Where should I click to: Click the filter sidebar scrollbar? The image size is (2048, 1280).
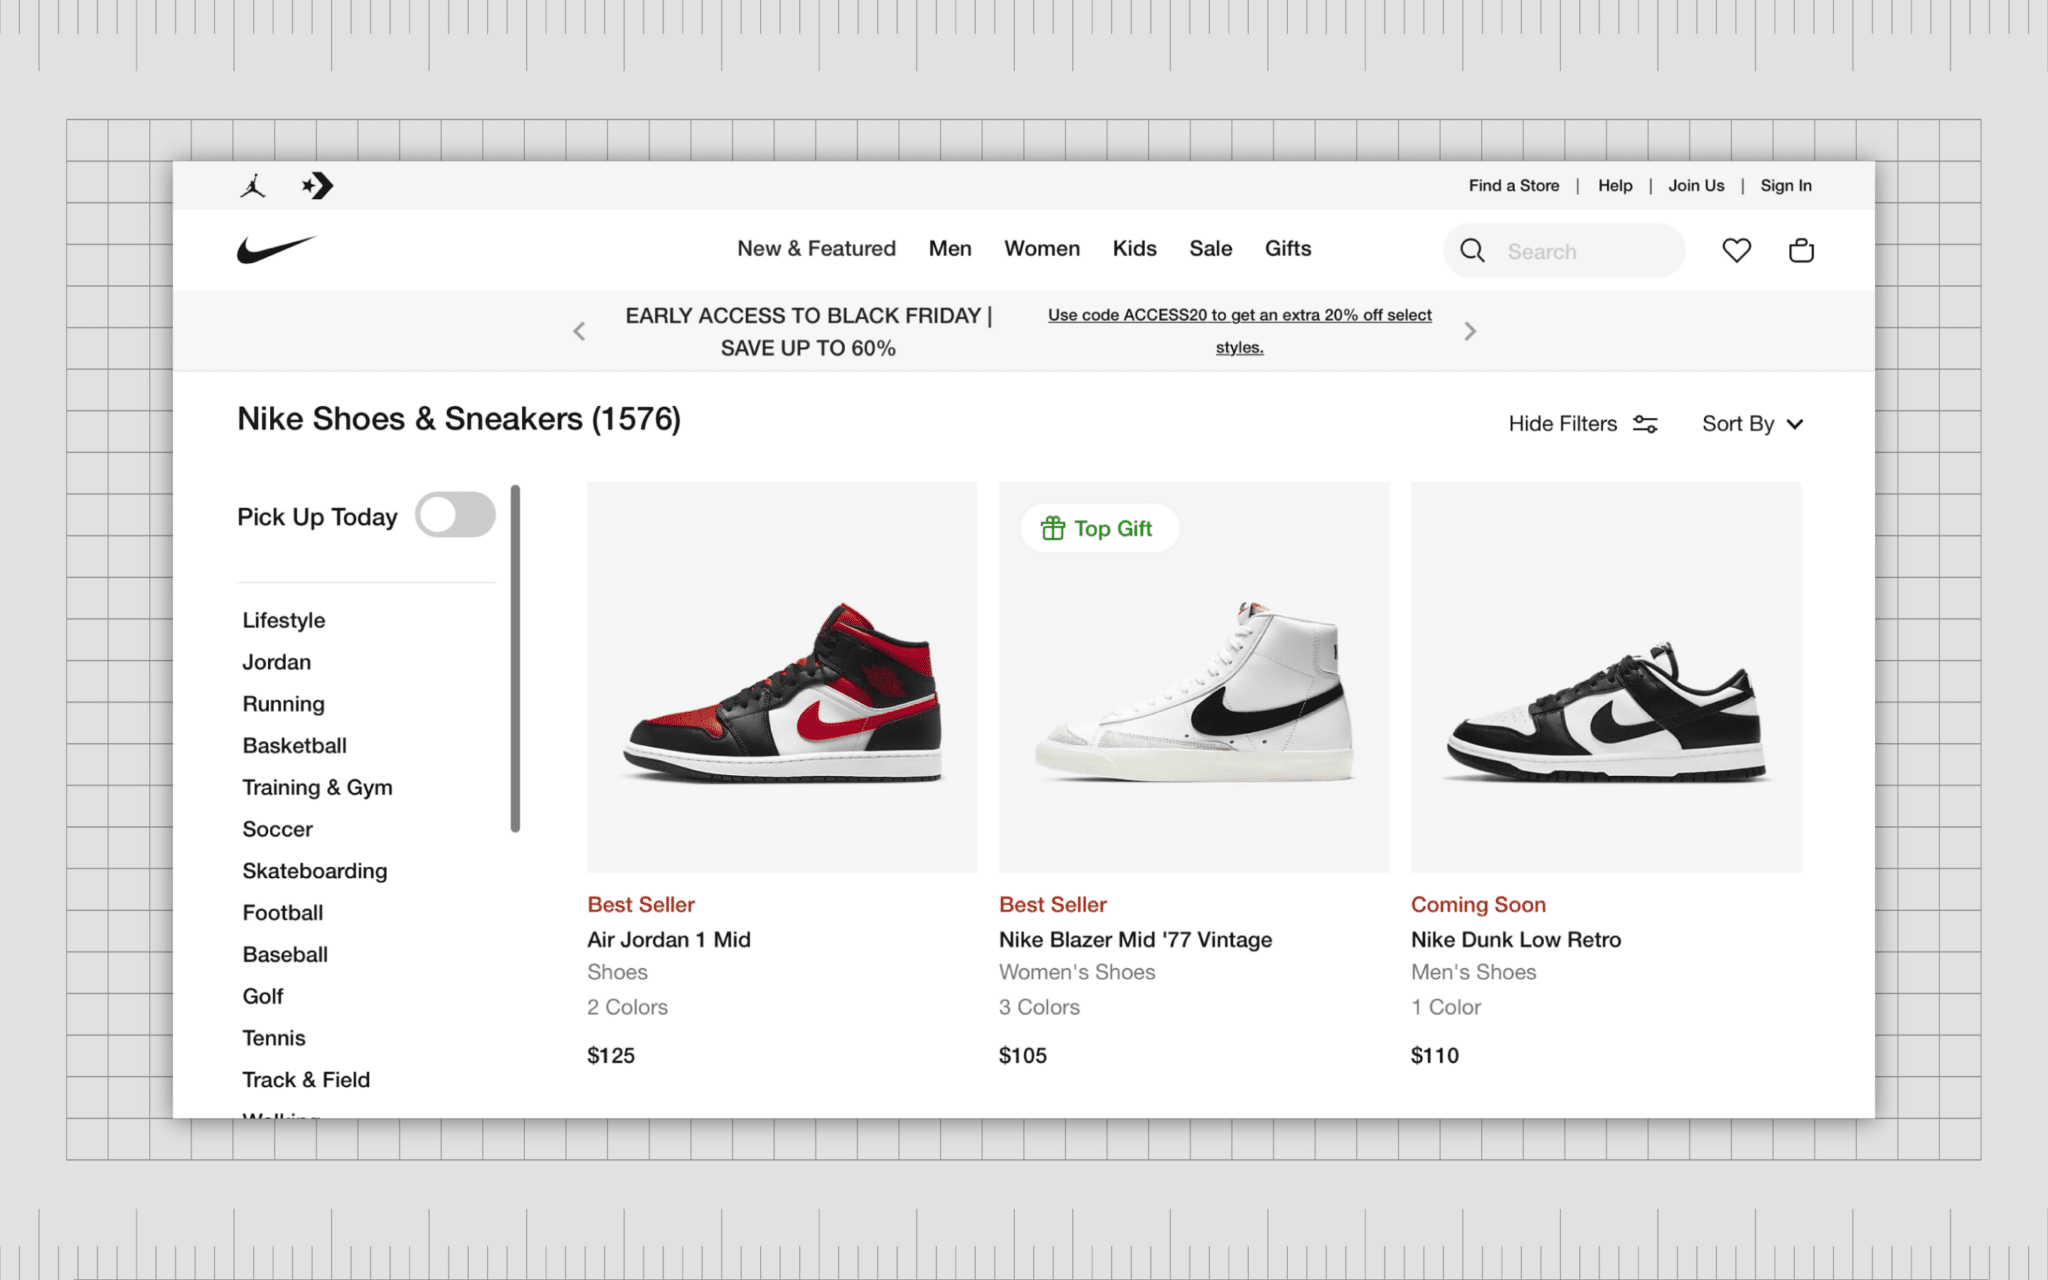point(515,658)
